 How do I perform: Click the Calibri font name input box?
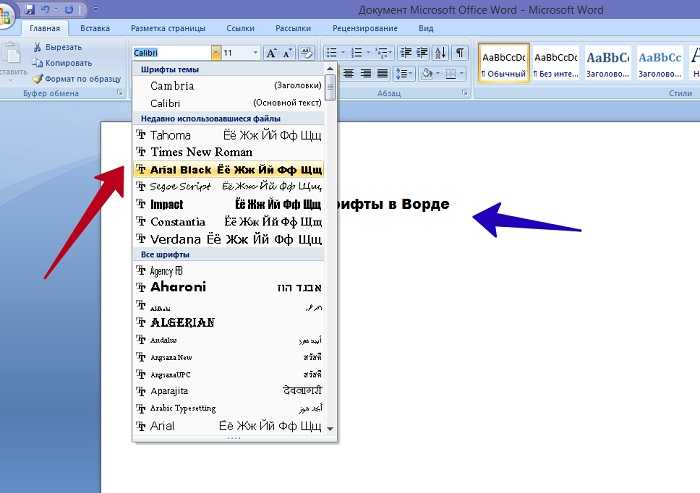[x=171, y=53]
